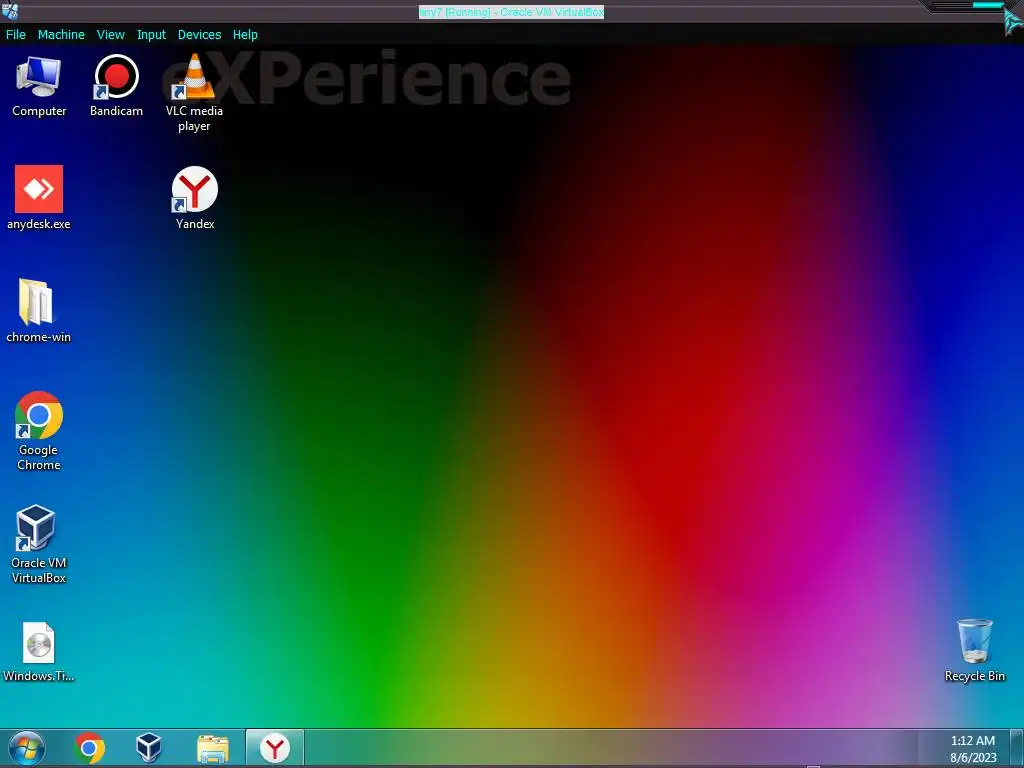Open VirtualBox from the taskbar
The height and width of the screenshot is (768, 1024).
click(x=148, y=748)
